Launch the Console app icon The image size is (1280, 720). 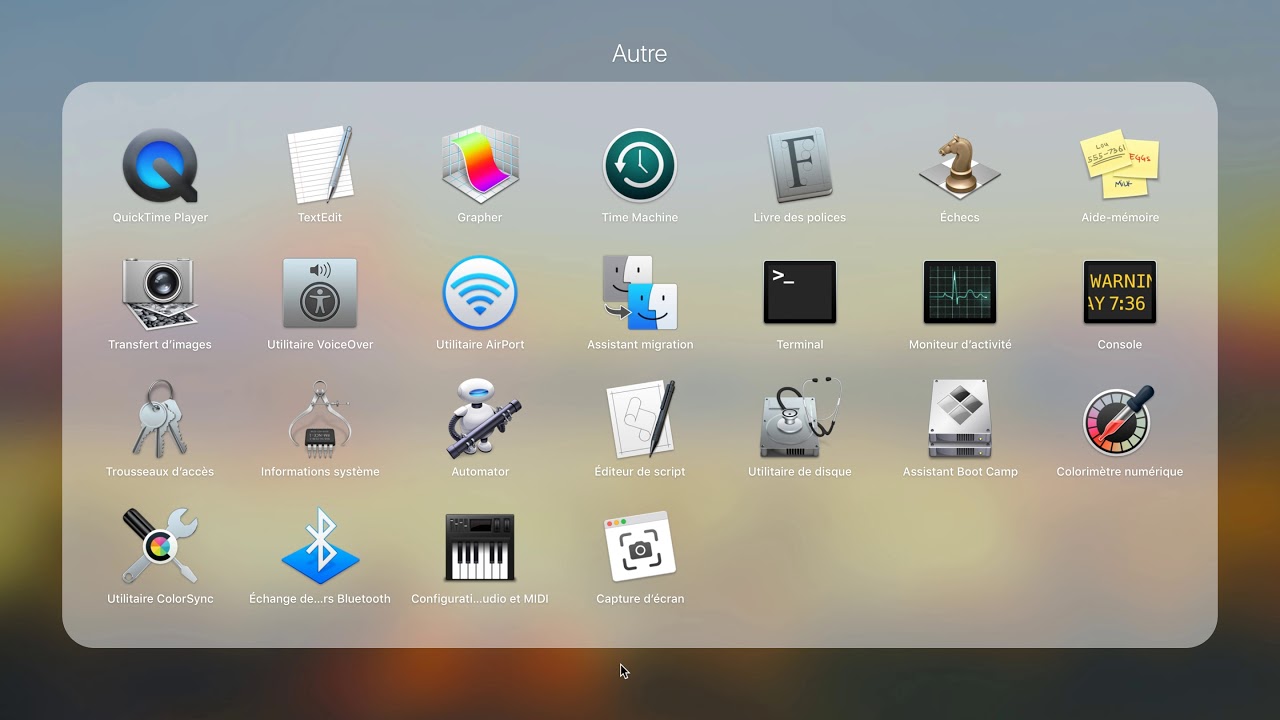click(1120, 292)
